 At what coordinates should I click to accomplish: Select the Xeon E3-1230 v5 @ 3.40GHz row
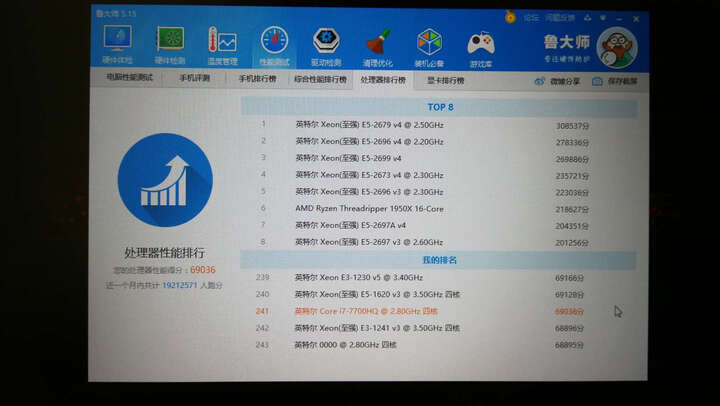[x=439, y=277]
